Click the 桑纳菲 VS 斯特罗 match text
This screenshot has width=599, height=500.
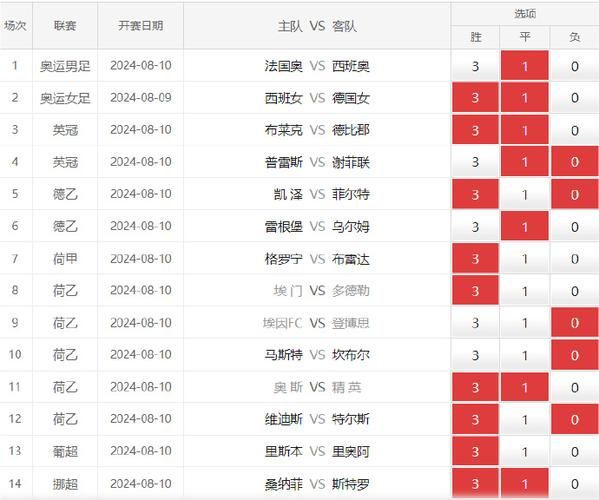(x=317, y=484)
